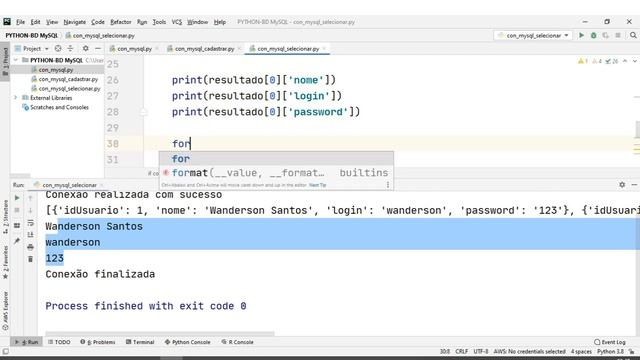Screen dimensions: 640x360
Task: Open Search Everywhere magnifier icon
Action: pyautogui.click(x=633, y=36)
